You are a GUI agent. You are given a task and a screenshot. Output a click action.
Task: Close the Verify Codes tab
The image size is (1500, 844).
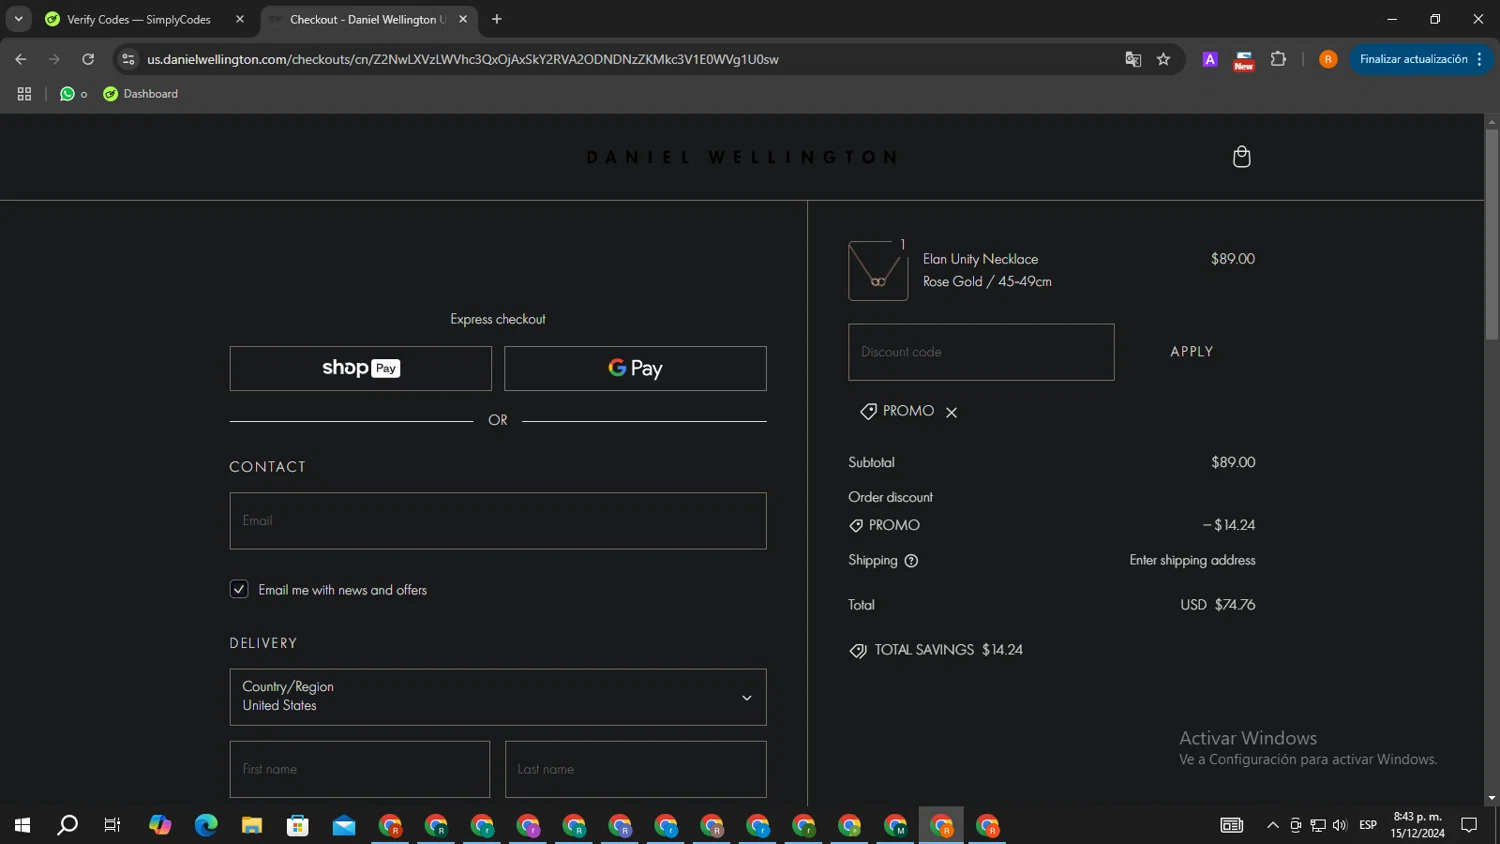click(240, 19)
